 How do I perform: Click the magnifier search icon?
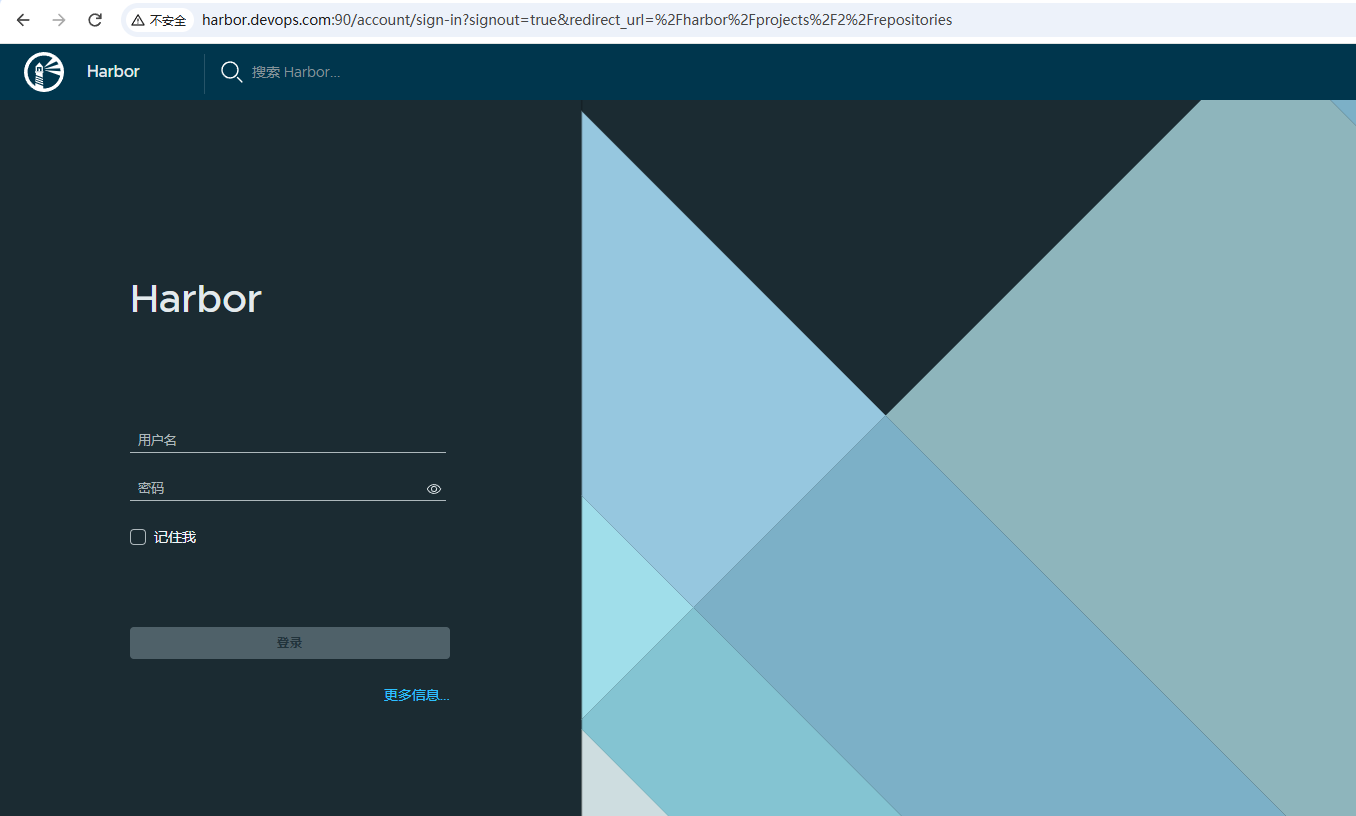pos(231,72)
